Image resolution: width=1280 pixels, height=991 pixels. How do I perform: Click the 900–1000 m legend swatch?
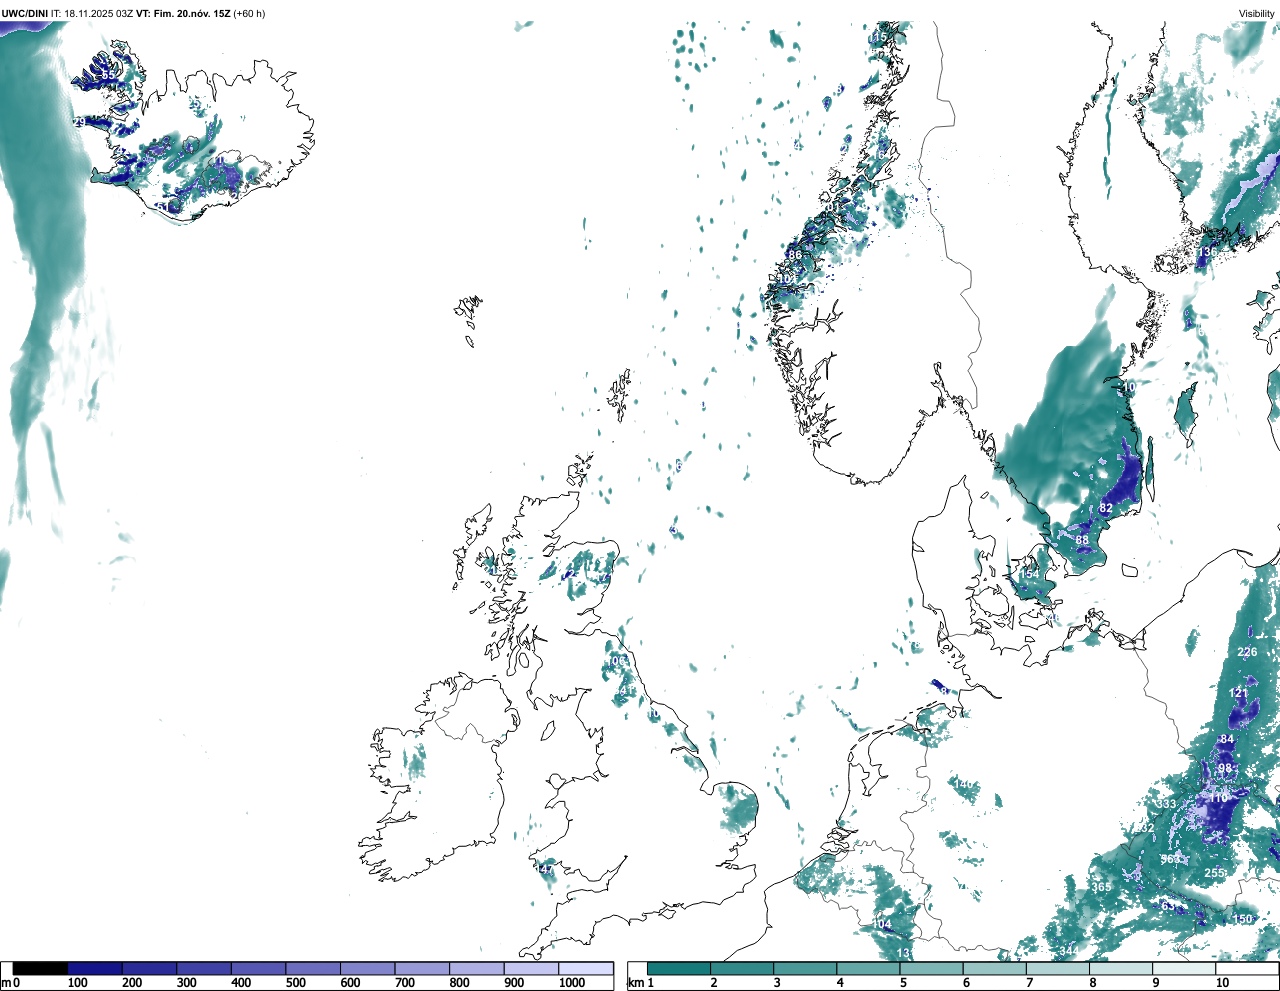pyautogui.click(x=531, y=969)
